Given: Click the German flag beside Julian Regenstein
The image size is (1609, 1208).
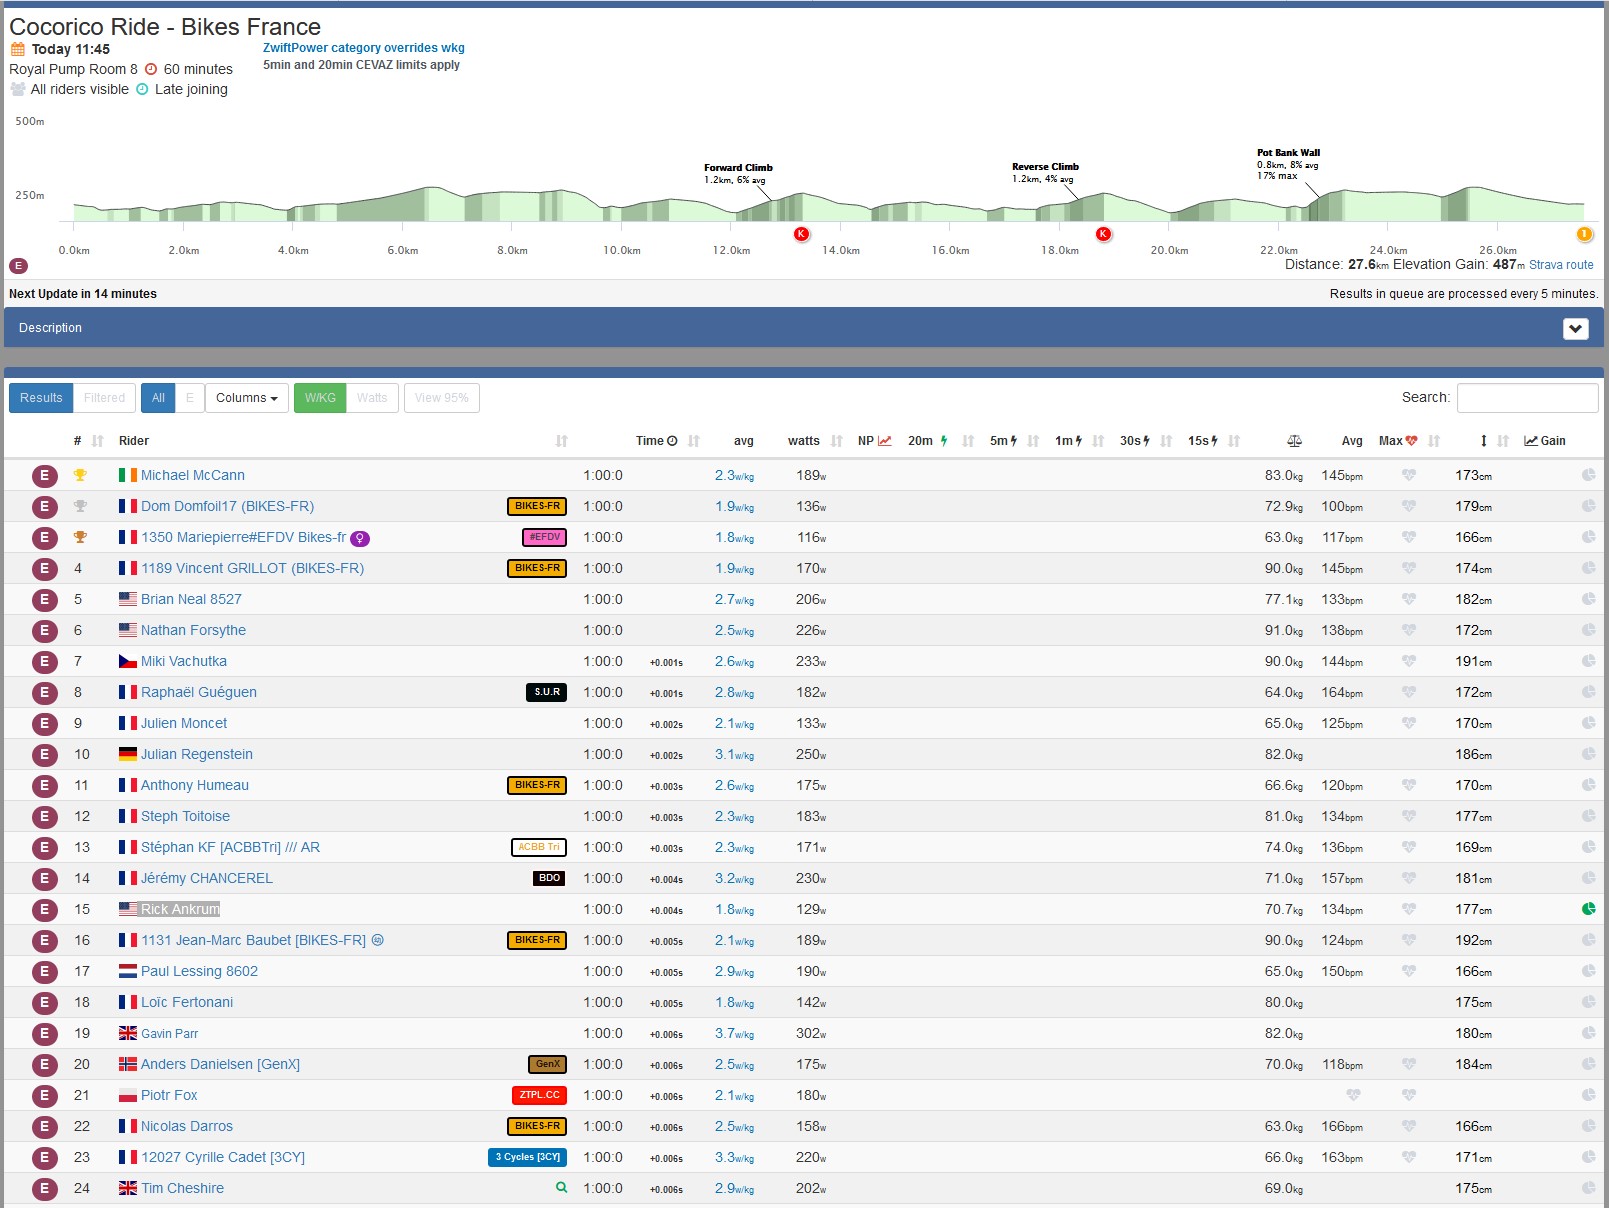Looking at the screenshot, I should point(128,754).
